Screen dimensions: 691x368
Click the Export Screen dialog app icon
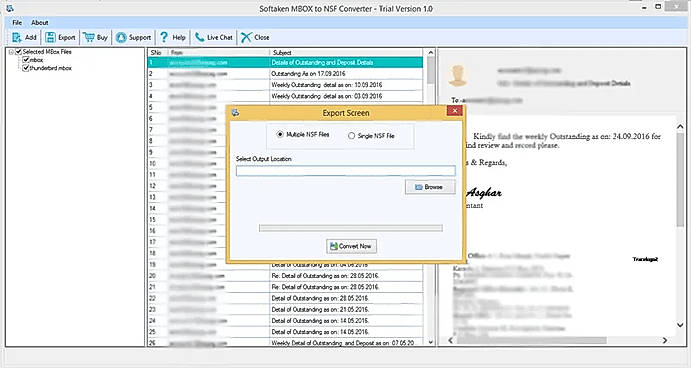coord(236,113)
